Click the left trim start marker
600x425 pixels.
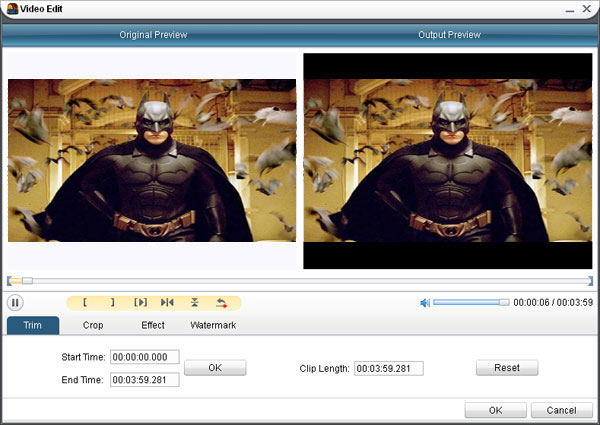(9, 281)
